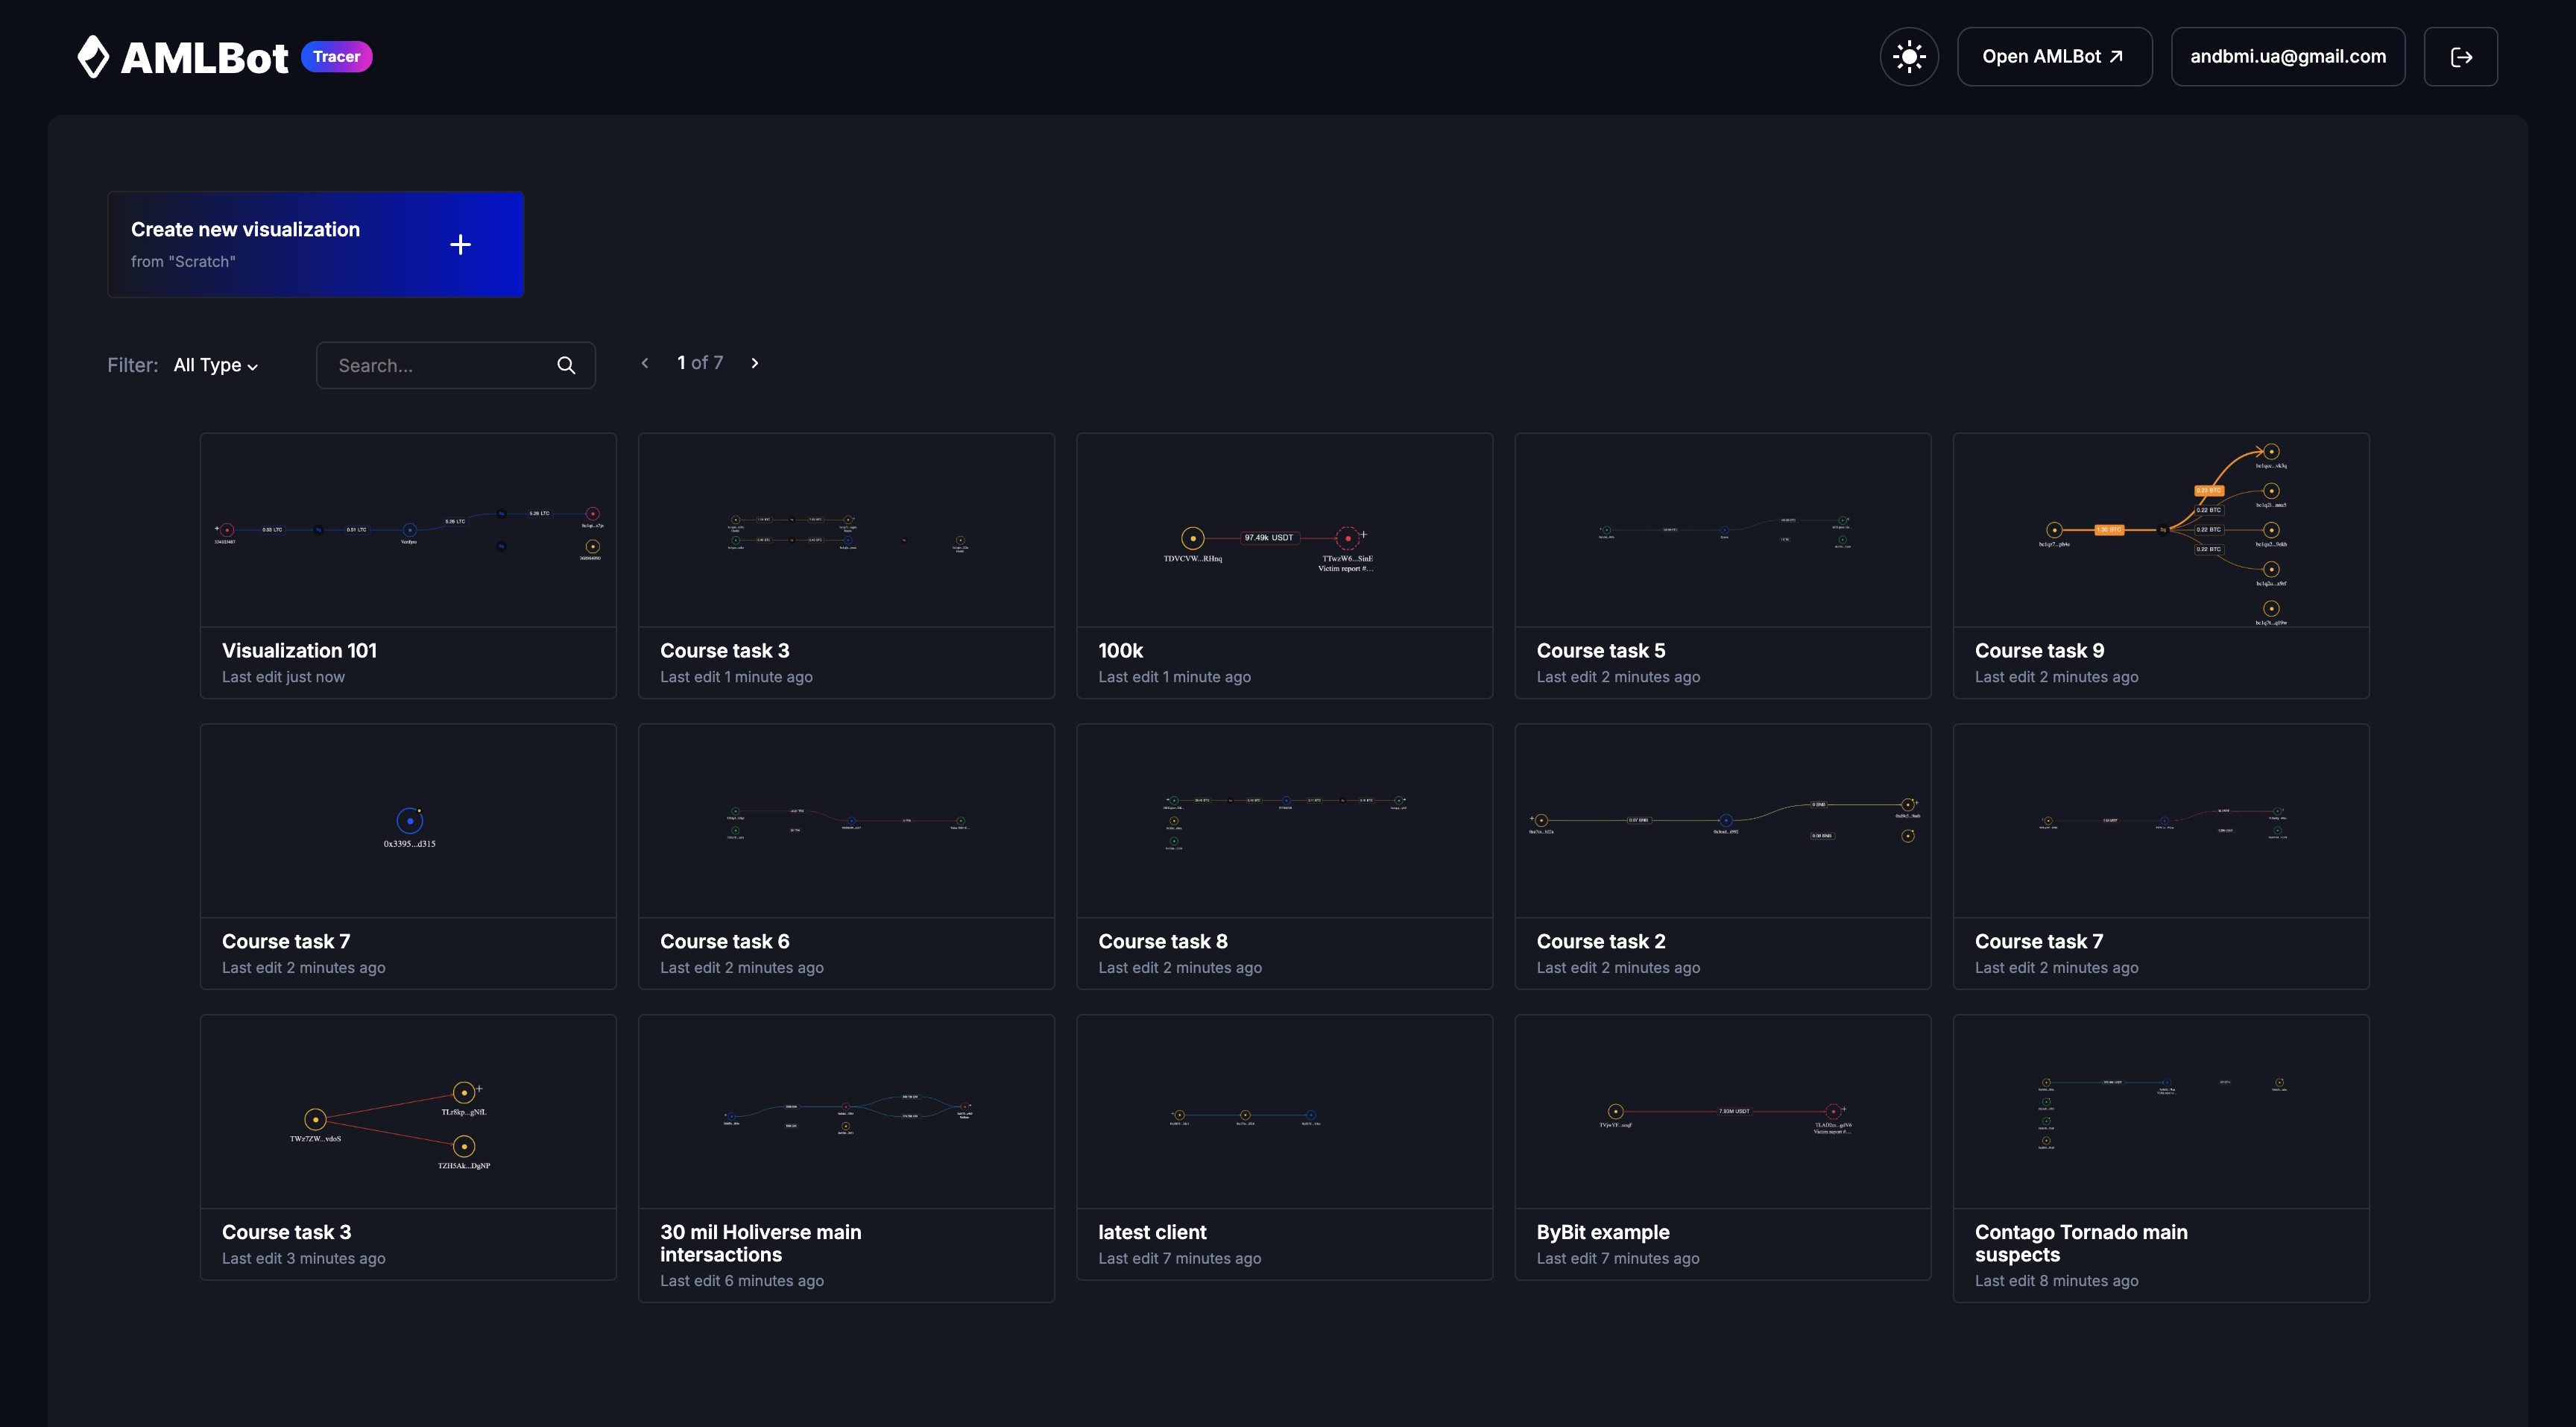Click the search magnifier icon

[566, 364]
